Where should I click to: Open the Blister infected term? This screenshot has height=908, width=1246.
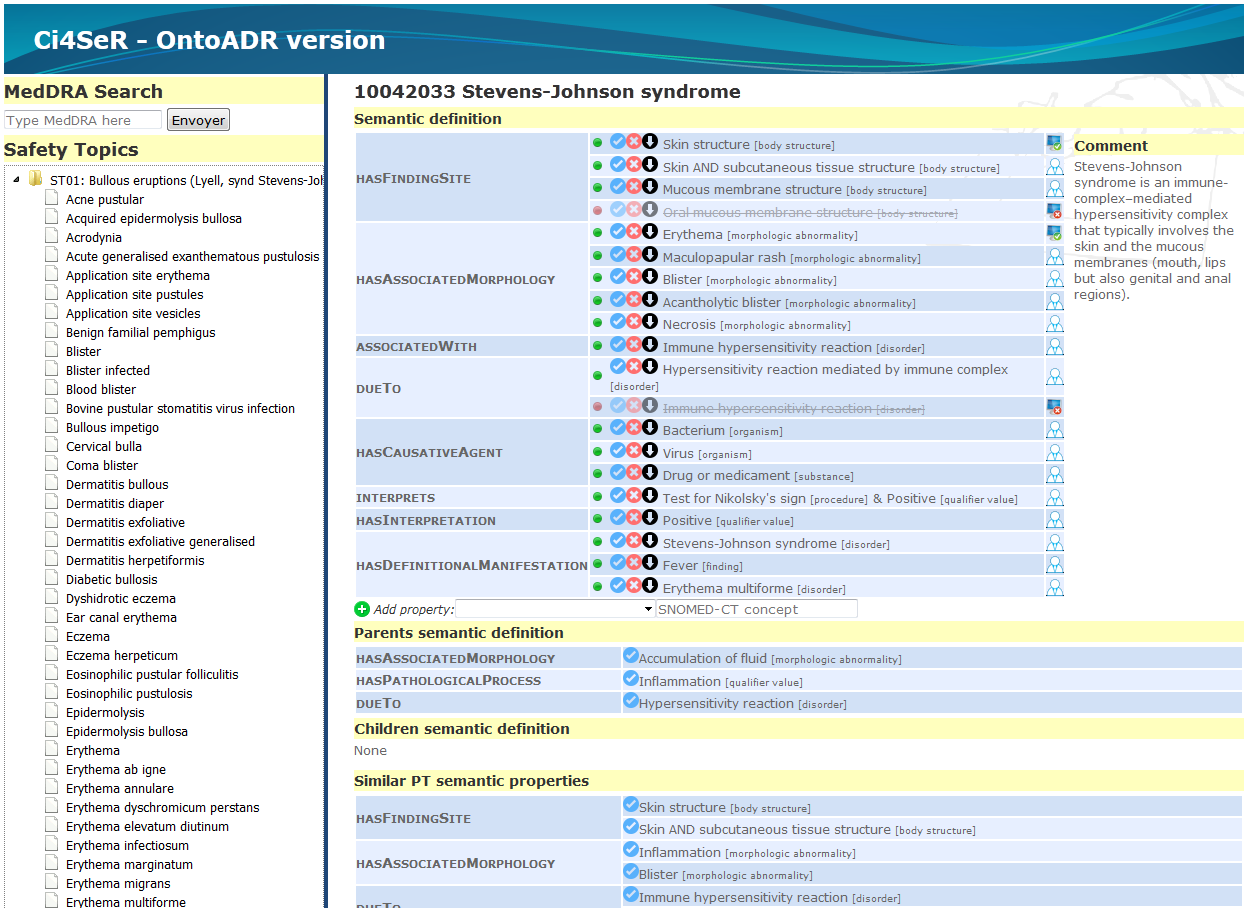pyautogui.click(x=108, y=370)
